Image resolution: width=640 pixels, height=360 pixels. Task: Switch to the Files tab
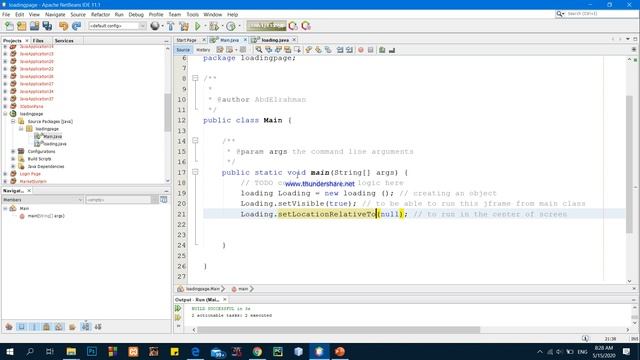click(x=38, y=41)
